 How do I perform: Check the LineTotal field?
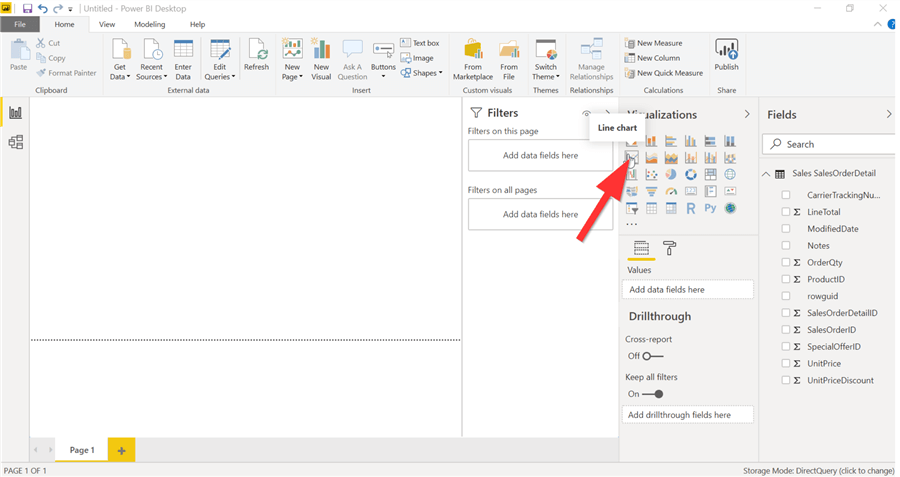coord(786,212)
